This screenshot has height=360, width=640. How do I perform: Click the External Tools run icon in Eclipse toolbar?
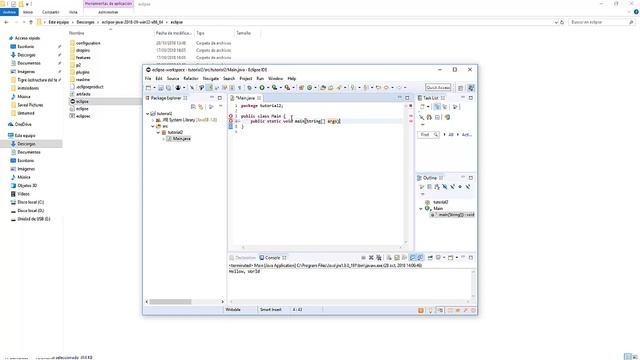coord(287,88)
